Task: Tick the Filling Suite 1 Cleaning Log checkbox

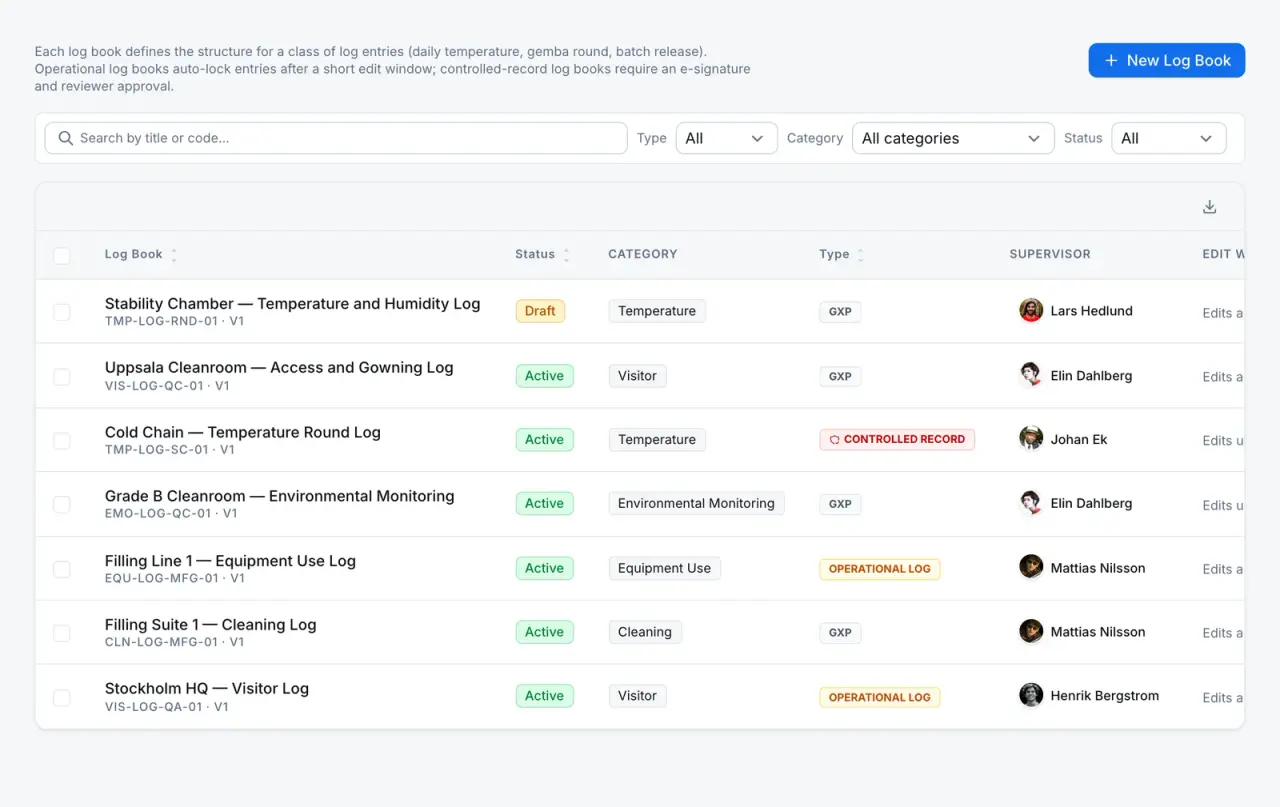Action: (x=62, y=633)
